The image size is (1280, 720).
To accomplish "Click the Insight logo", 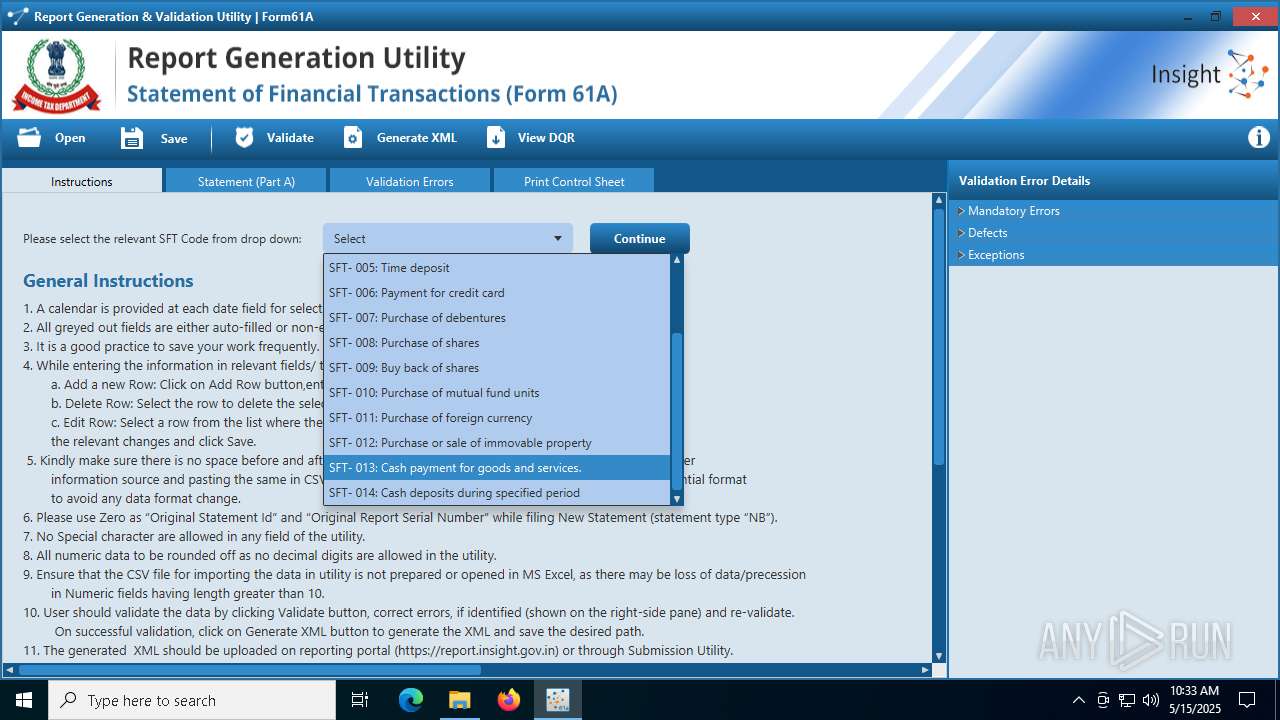I will (1209, 75).
